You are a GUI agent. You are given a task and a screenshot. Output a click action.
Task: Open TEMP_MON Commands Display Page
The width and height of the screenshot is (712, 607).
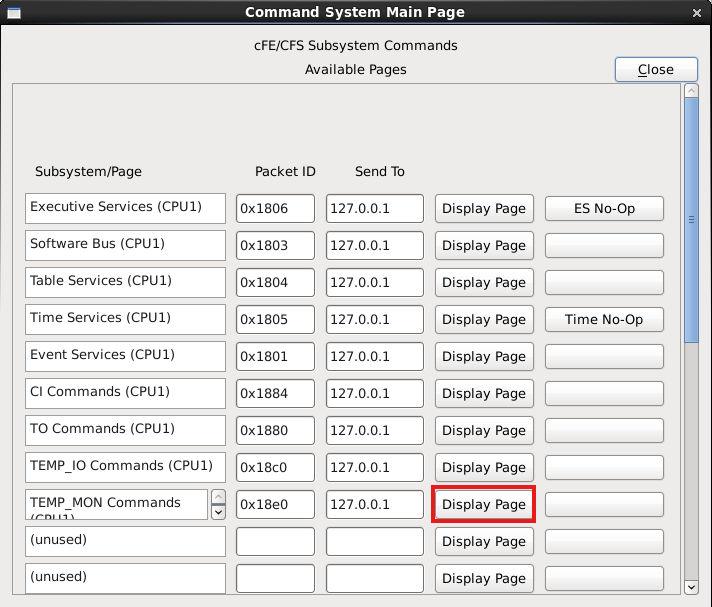(483, 505)
